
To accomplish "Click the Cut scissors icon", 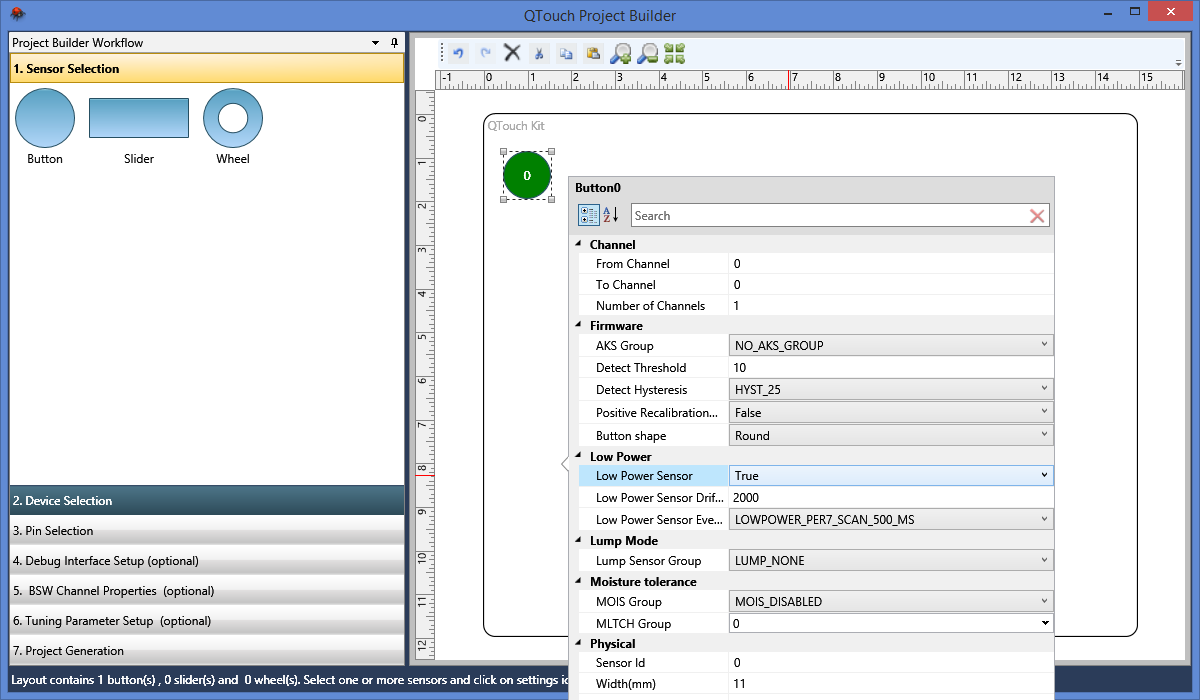I will (x=538, y=53).
